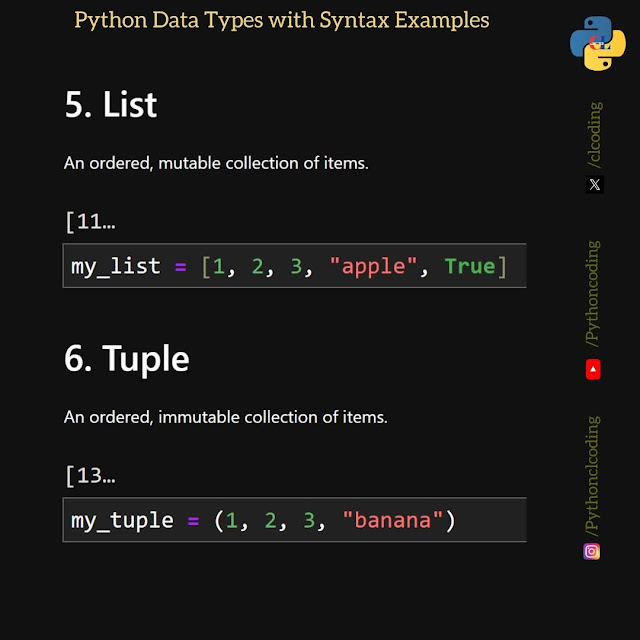Screen dimensions: 640x640
Task: Click the my_tuple code cell
Action: pyautogui.click(x=294, y=520)
